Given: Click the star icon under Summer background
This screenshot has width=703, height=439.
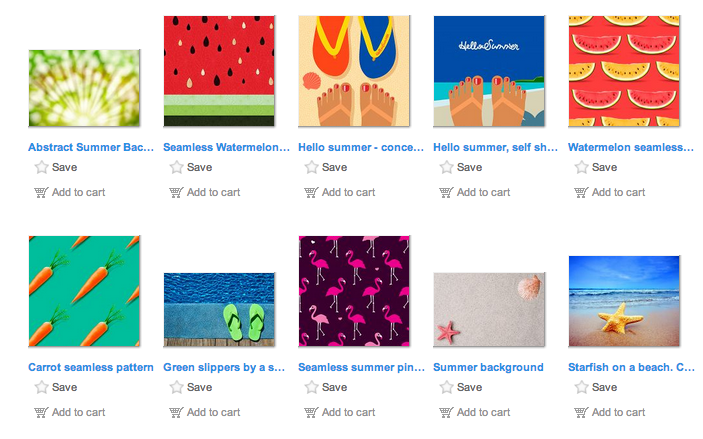Looking at the screenshot, I should (x=446, y=387).
